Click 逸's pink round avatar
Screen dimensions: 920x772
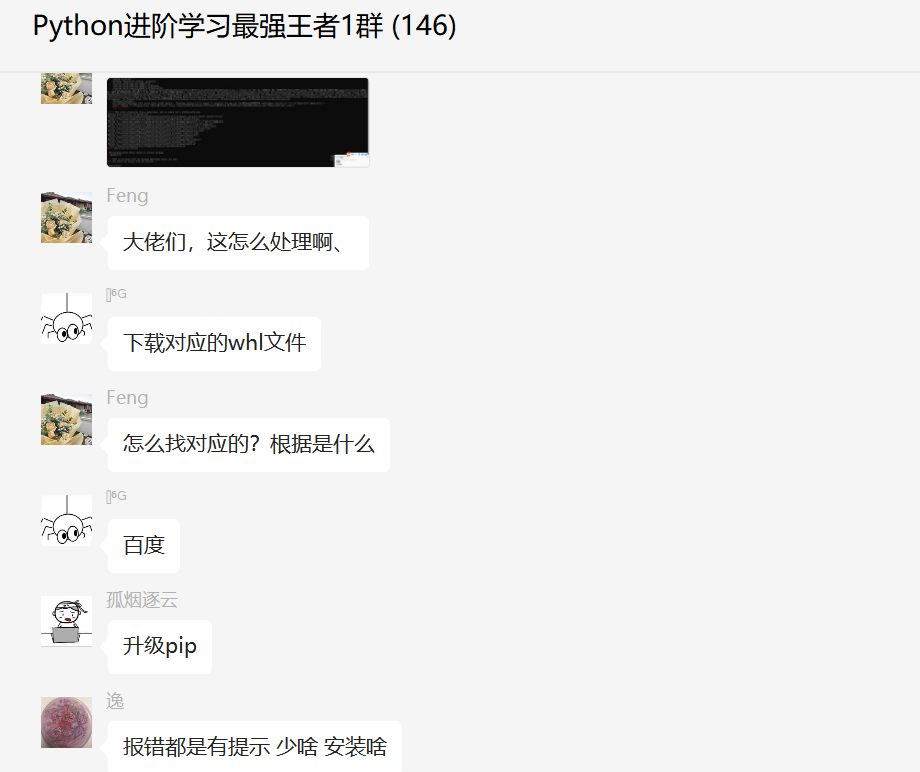pyautogui.click(x=66, y=722)
